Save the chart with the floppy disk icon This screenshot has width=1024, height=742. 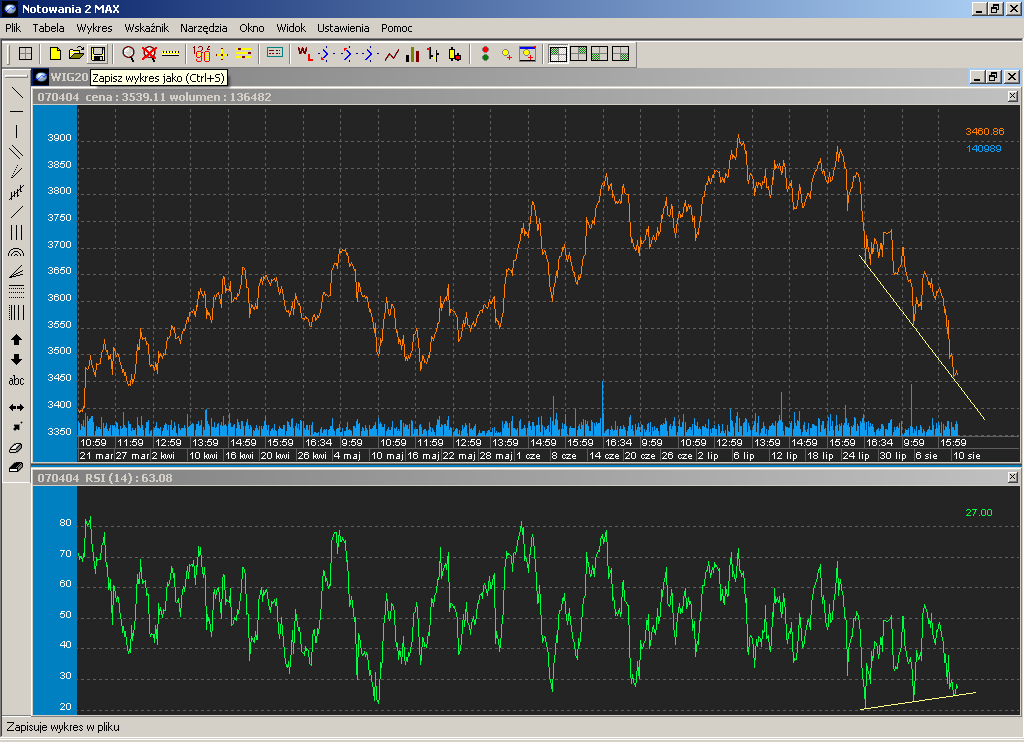tap(98, 54)
